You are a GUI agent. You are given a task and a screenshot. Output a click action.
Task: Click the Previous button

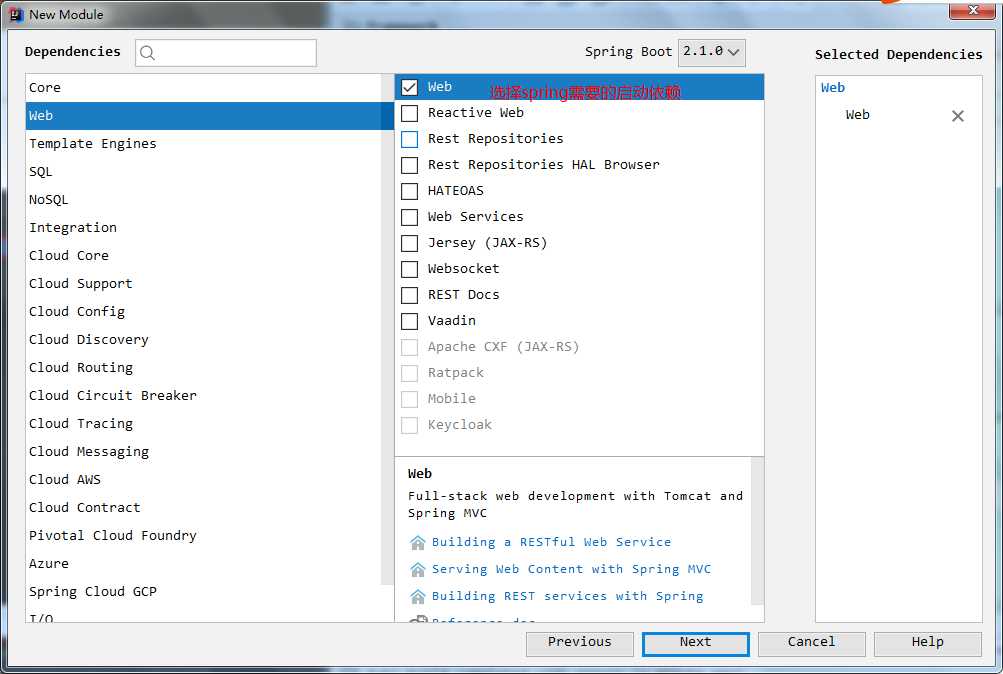click(580, 644)
